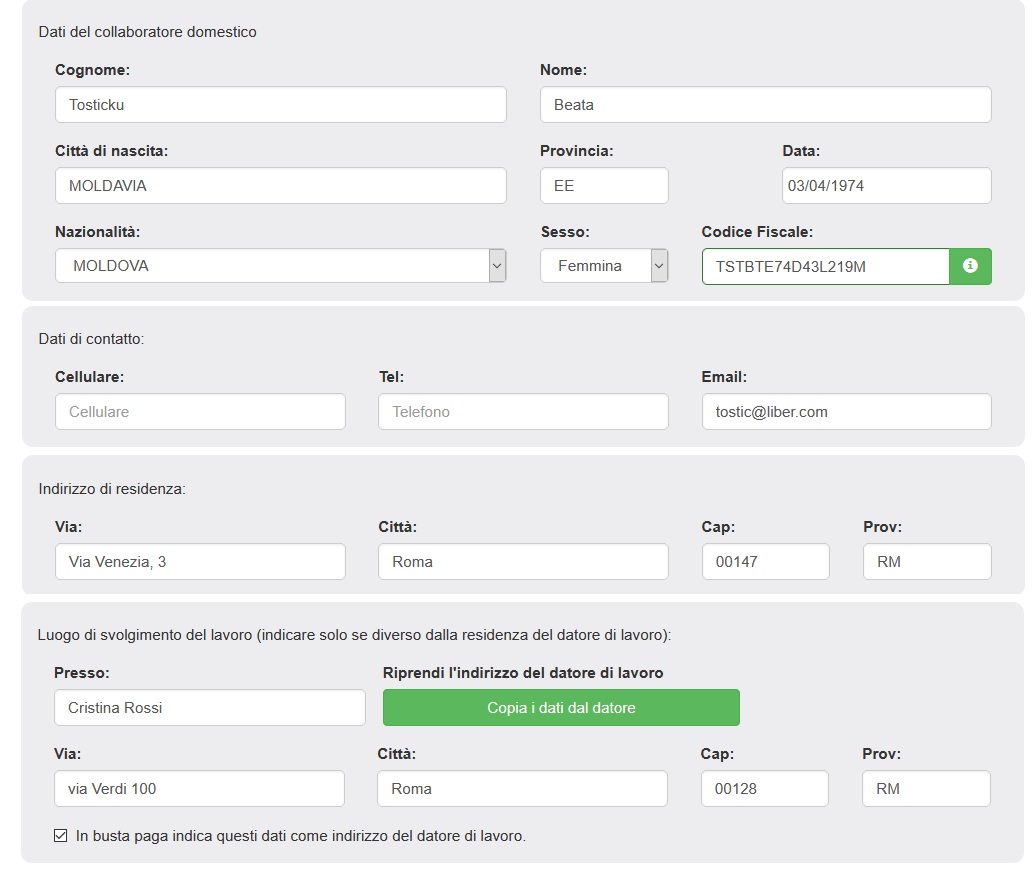1034x871 pixels.
Task: Select the workplace Prov field at bottom right
Action: click(926, 789)
